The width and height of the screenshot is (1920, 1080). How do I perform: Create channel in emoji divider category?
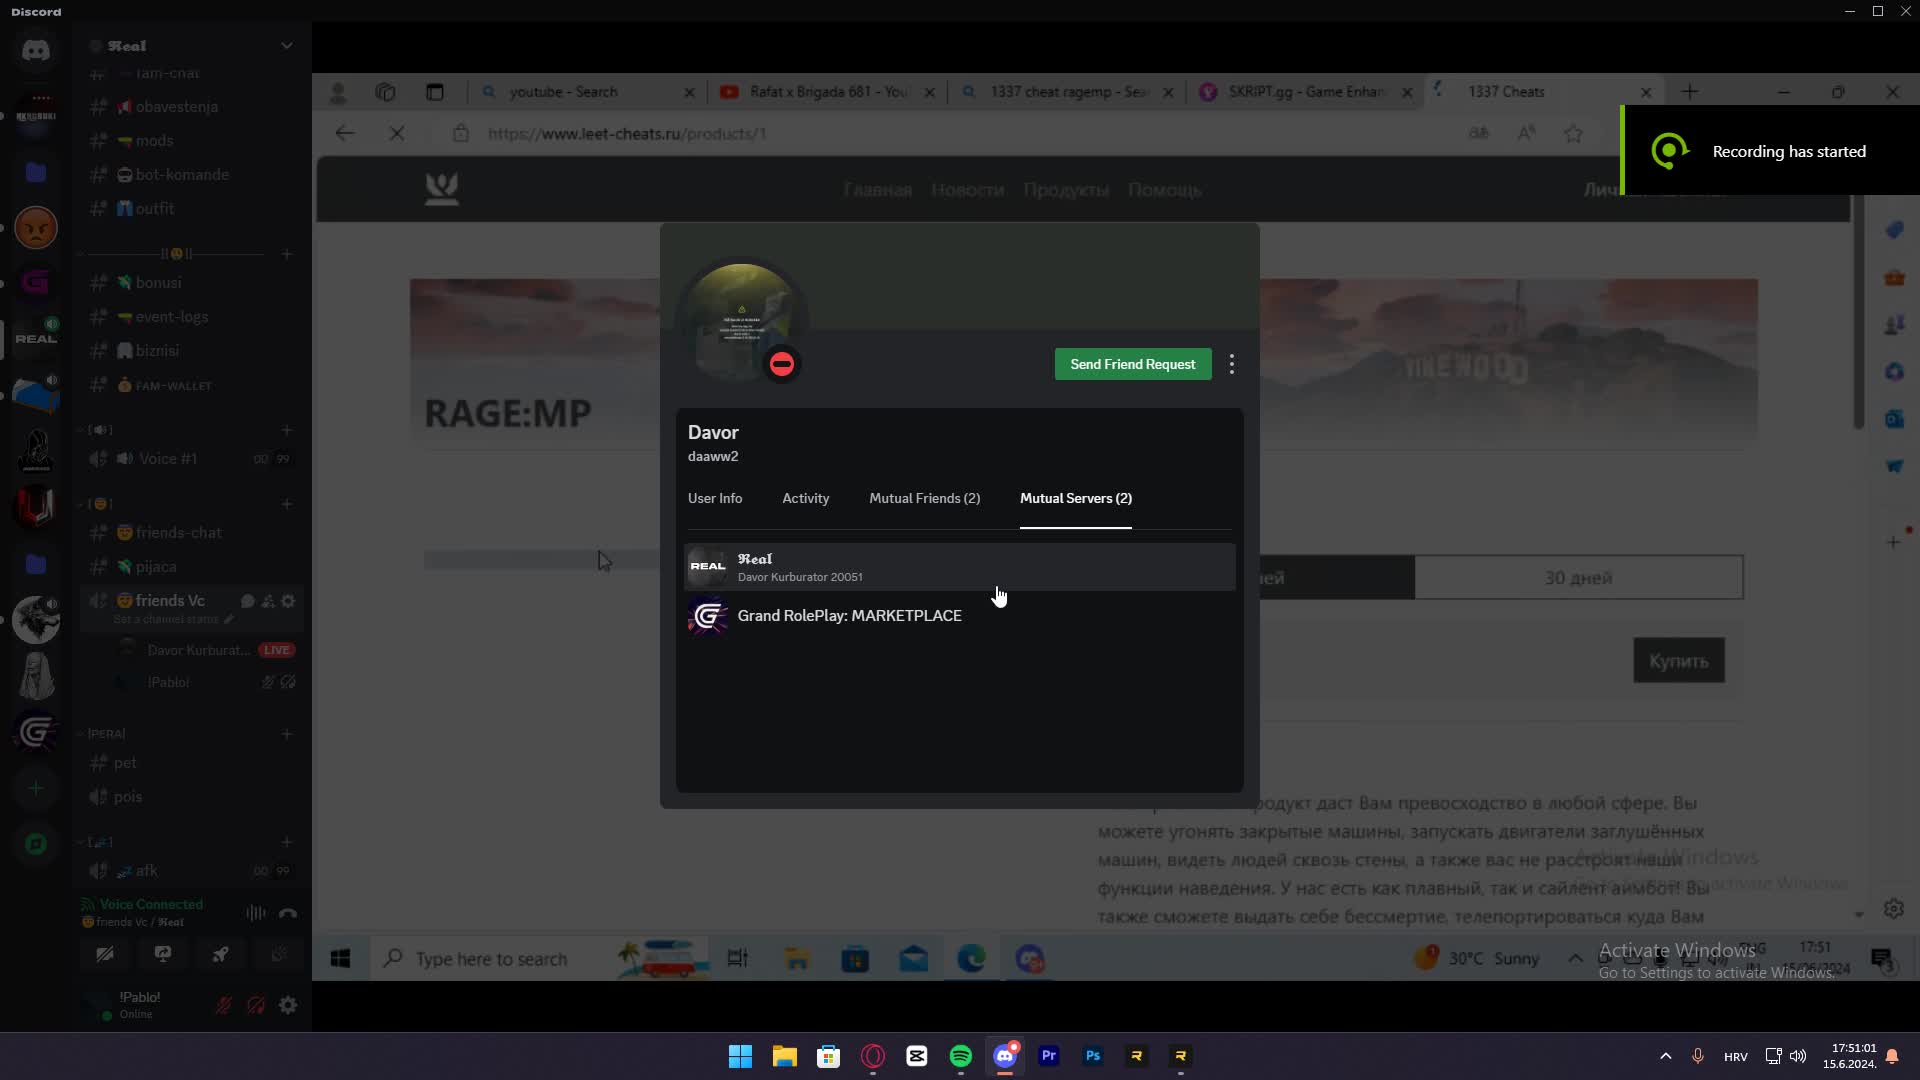287,254
